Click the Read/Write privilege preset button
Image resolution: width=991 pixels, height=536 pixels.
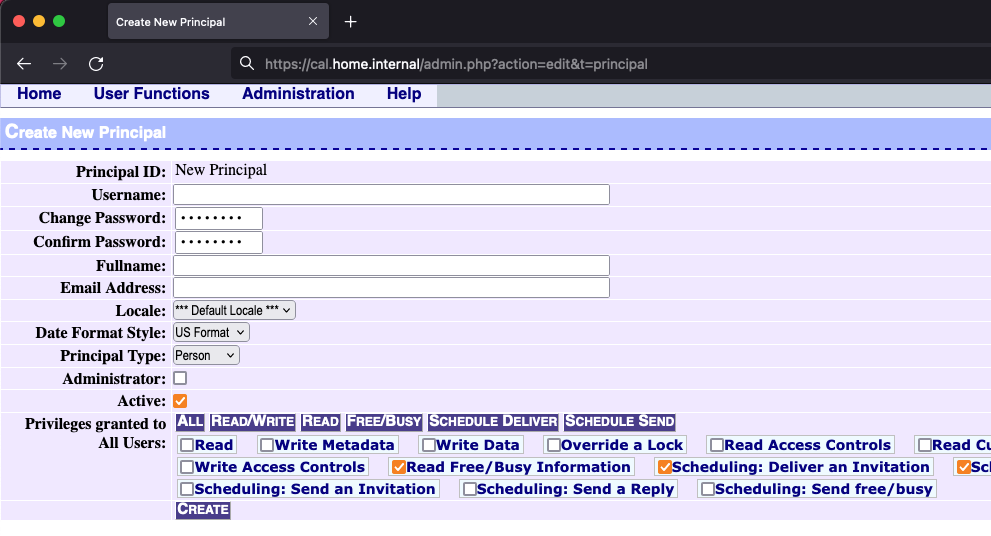[252, 422]
